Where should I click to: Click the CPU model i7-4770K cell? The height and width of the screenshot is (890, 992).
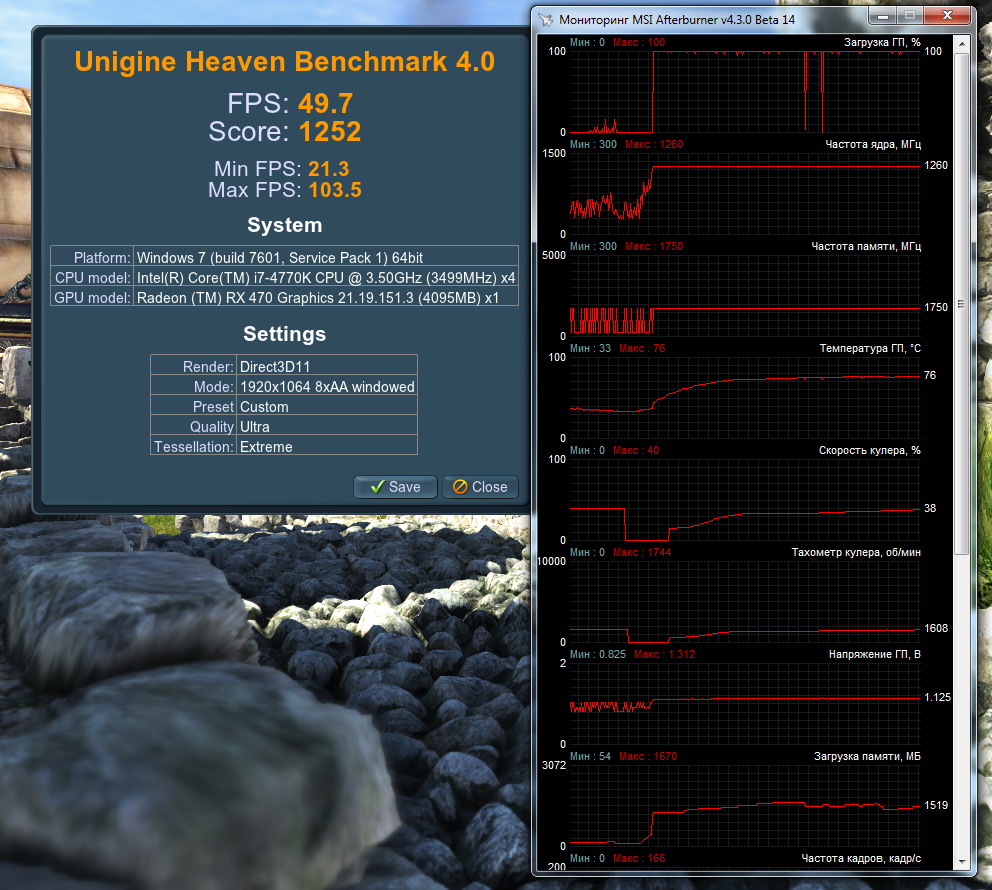(x=326, y=278)
